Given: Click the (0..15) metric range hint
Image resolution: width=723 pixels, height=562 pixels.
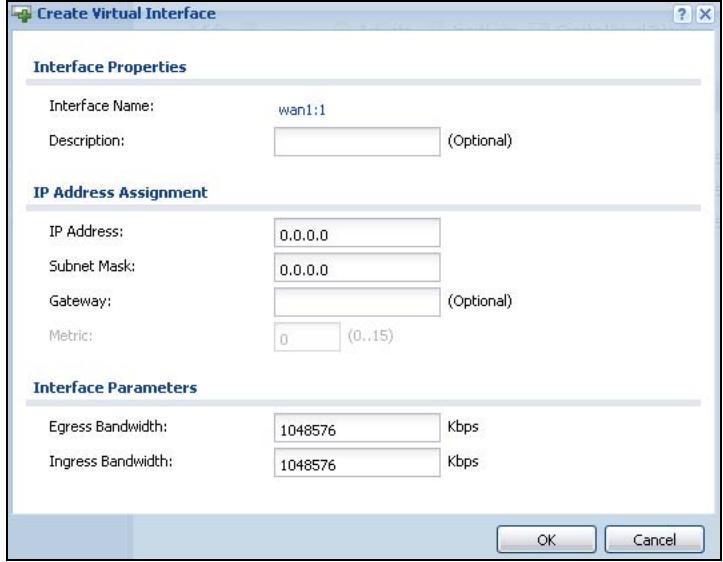Looking at the screenshot, I should (x=370, y=336).
